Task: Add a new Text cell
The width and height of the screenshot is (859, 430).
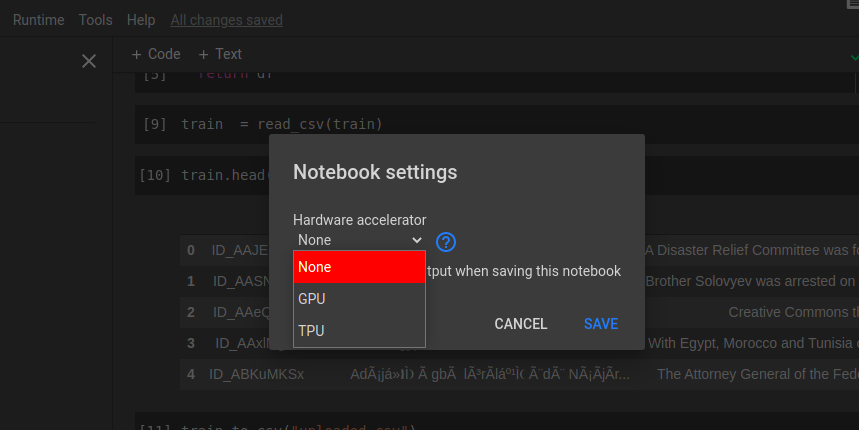Action: (x=220, y=54)
